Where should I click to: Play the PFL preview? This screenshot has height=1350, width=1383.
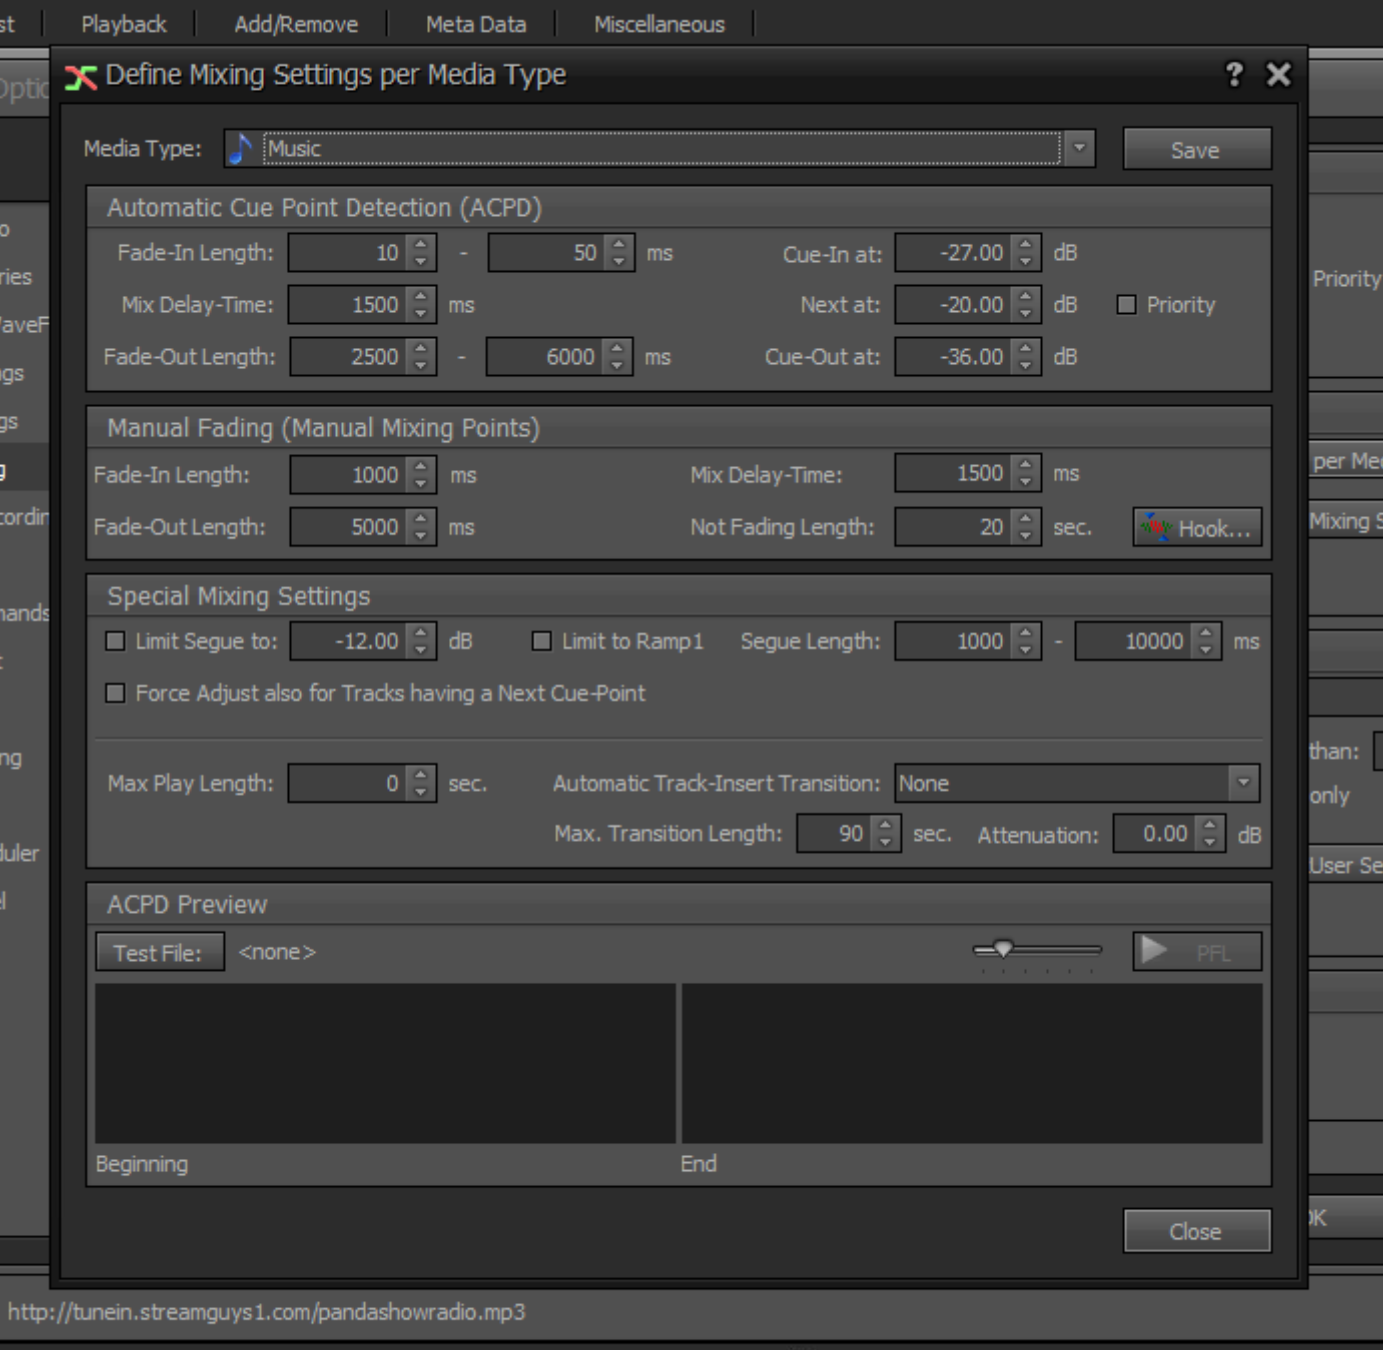coord(1197,951)
